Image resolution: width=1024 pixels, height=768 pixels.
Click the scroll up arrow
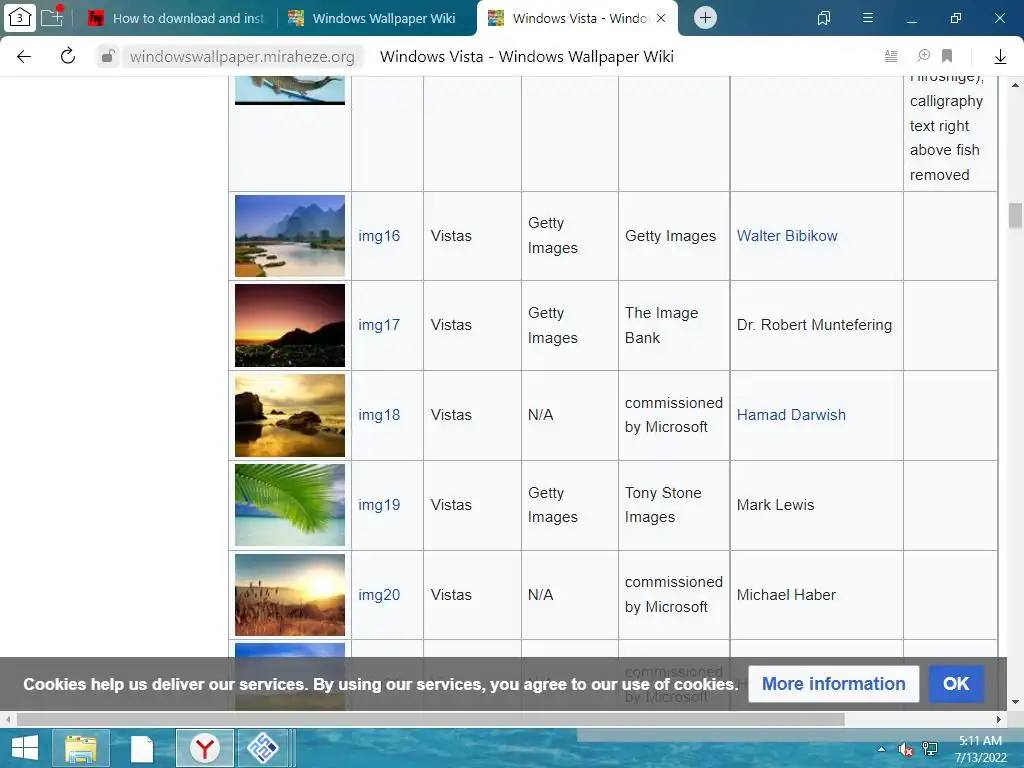point(1015,85)
